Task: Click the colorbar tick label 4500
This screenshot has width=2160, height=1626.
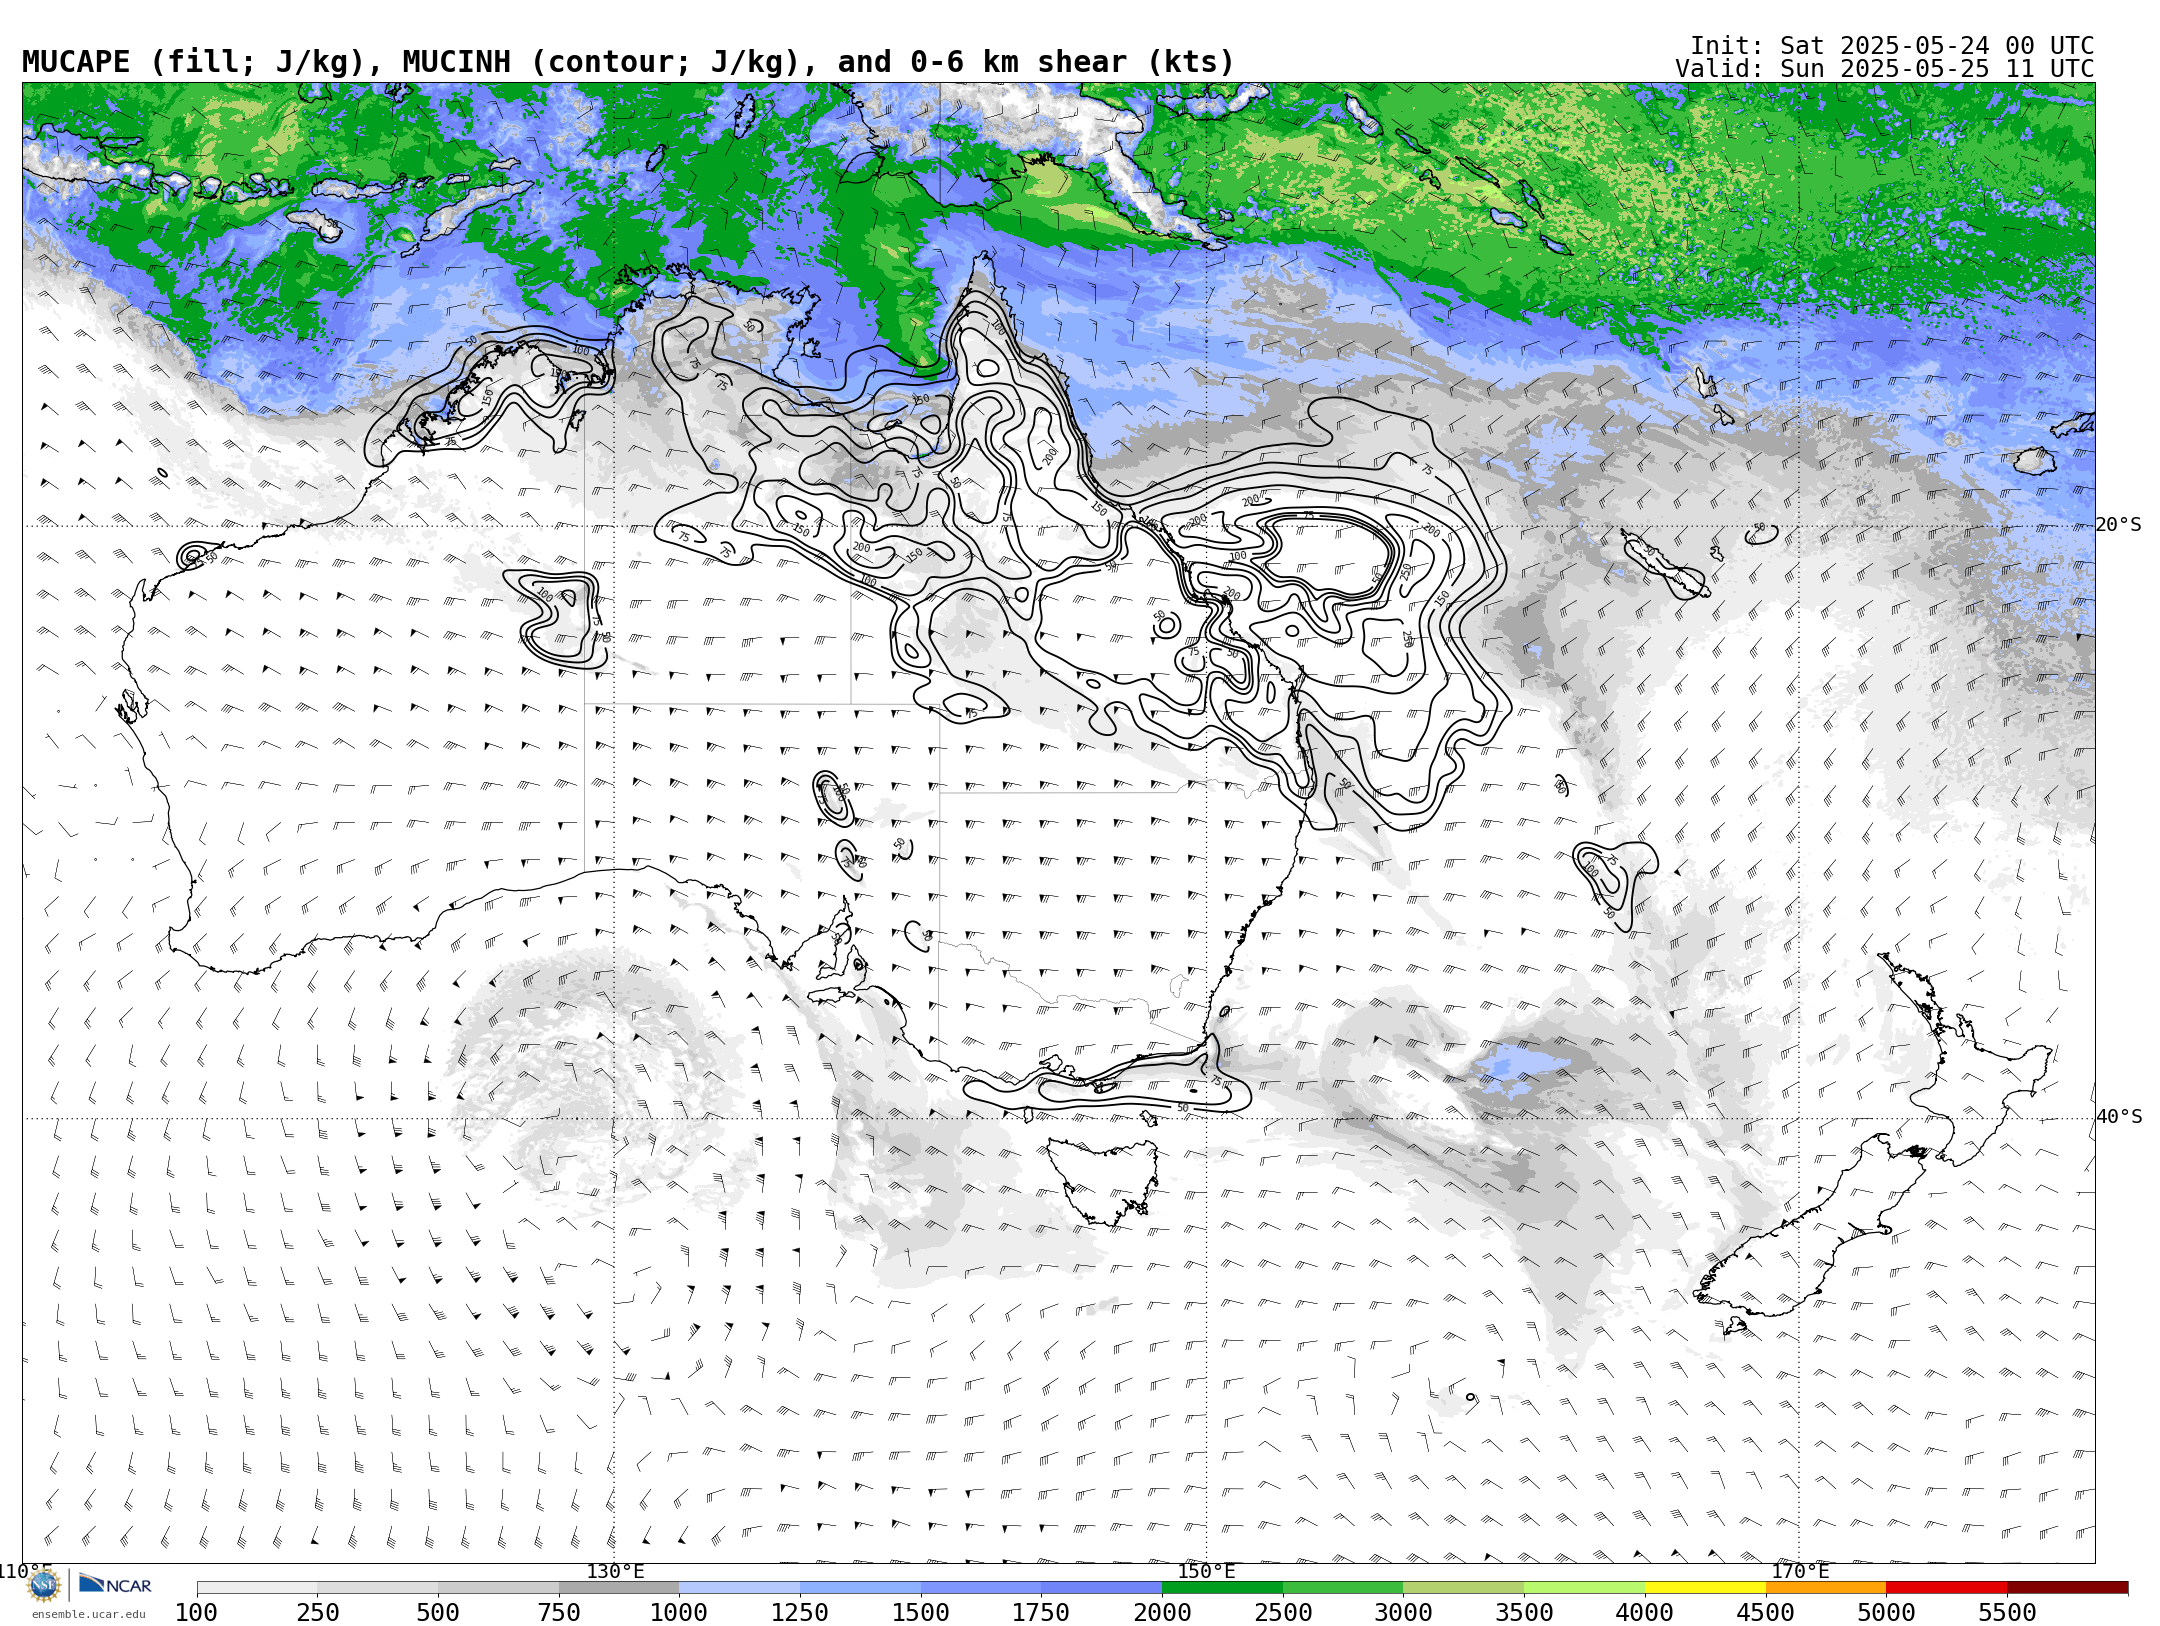Action: 1766,1613
